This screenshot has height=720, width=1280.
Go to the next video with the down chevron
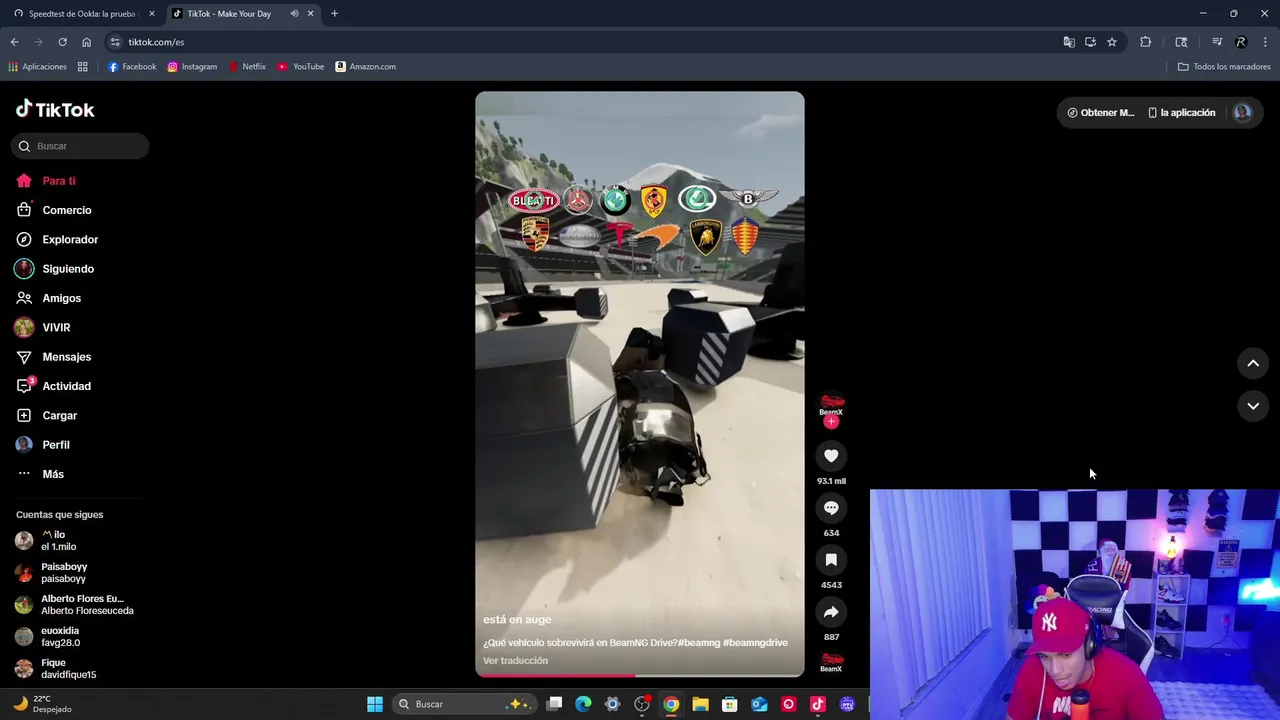[x=1253, y=406]
